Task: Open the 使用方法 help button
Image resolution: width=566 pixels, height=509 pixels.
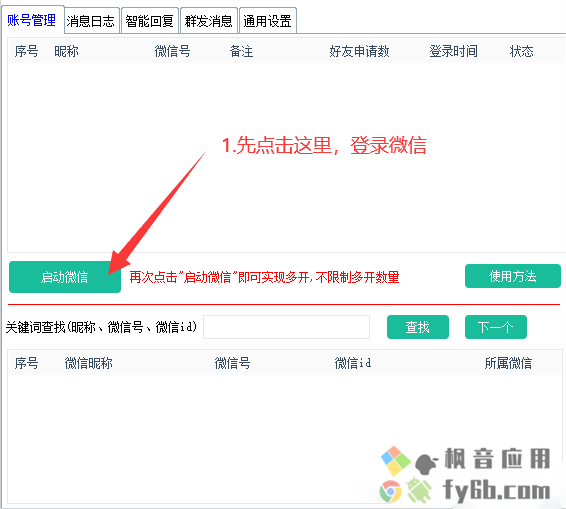Action: 513,276
